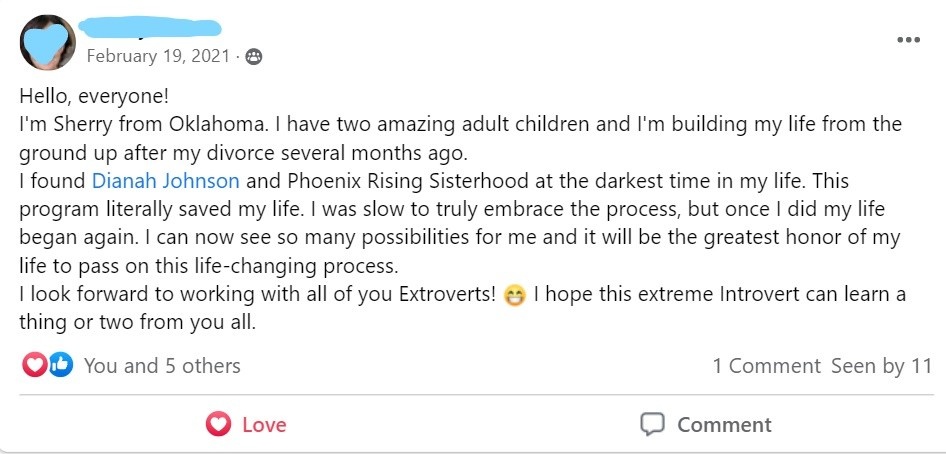Click the heart icon on the Love button
The height and width of the screenshot is (454, 946).
click(218, 424)
